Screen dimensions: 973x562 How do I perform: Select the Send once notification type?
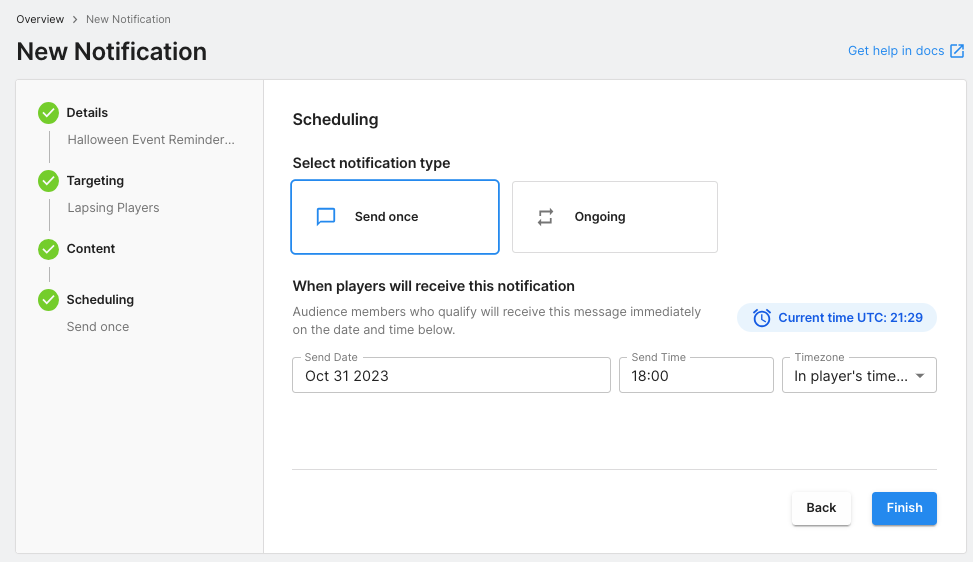[x=394, y=217]
